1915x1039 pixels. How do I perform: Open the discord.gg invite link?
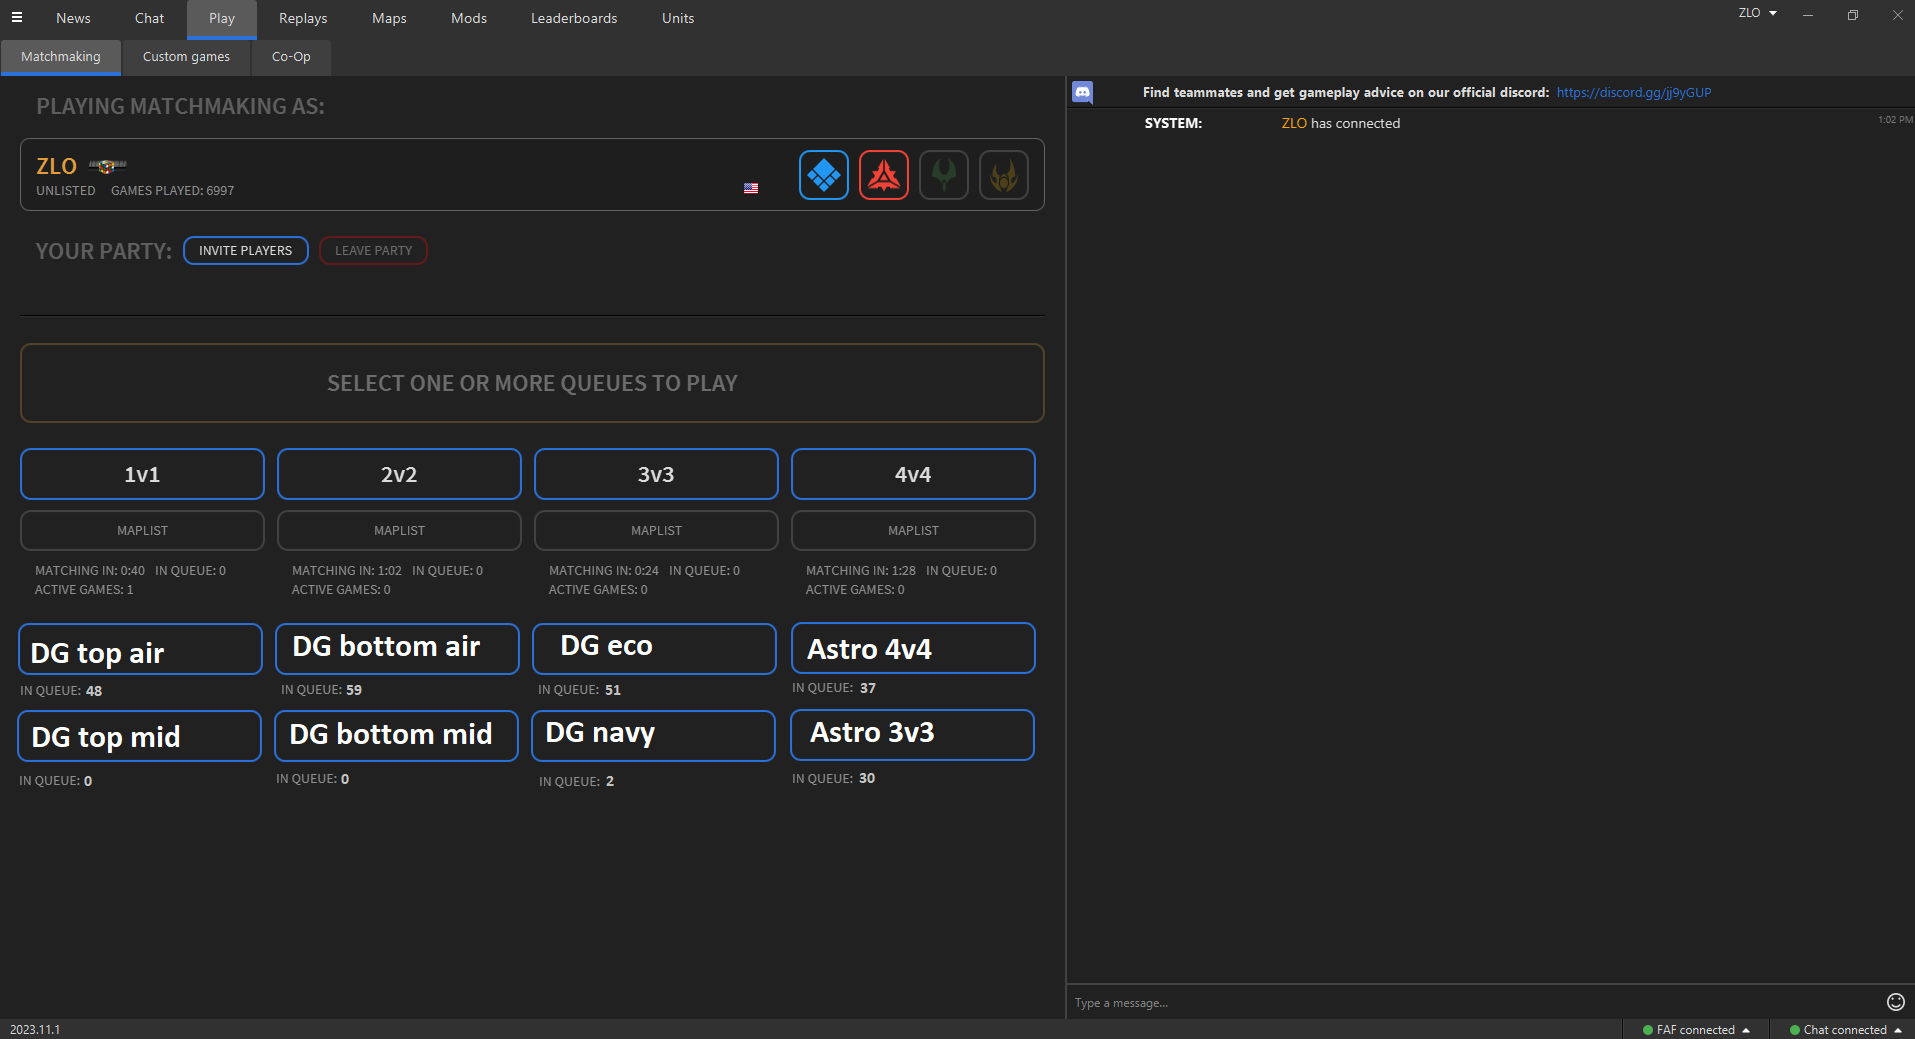pos(1633,92)
